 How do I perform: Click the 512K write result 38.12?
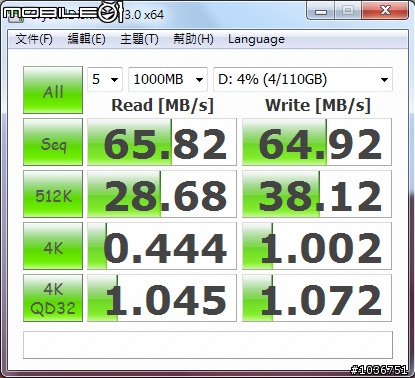coord(317,194)
